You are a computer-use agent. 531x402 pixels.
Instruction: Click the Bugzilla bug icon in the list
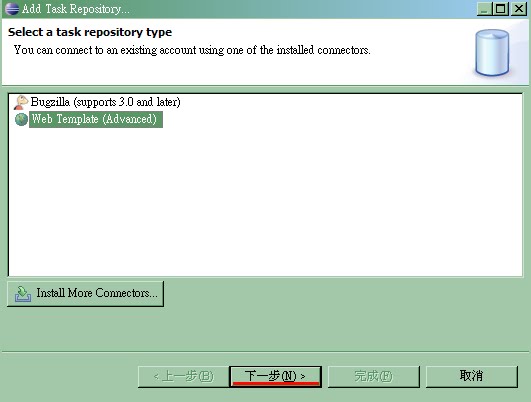(x=21, y=102)
